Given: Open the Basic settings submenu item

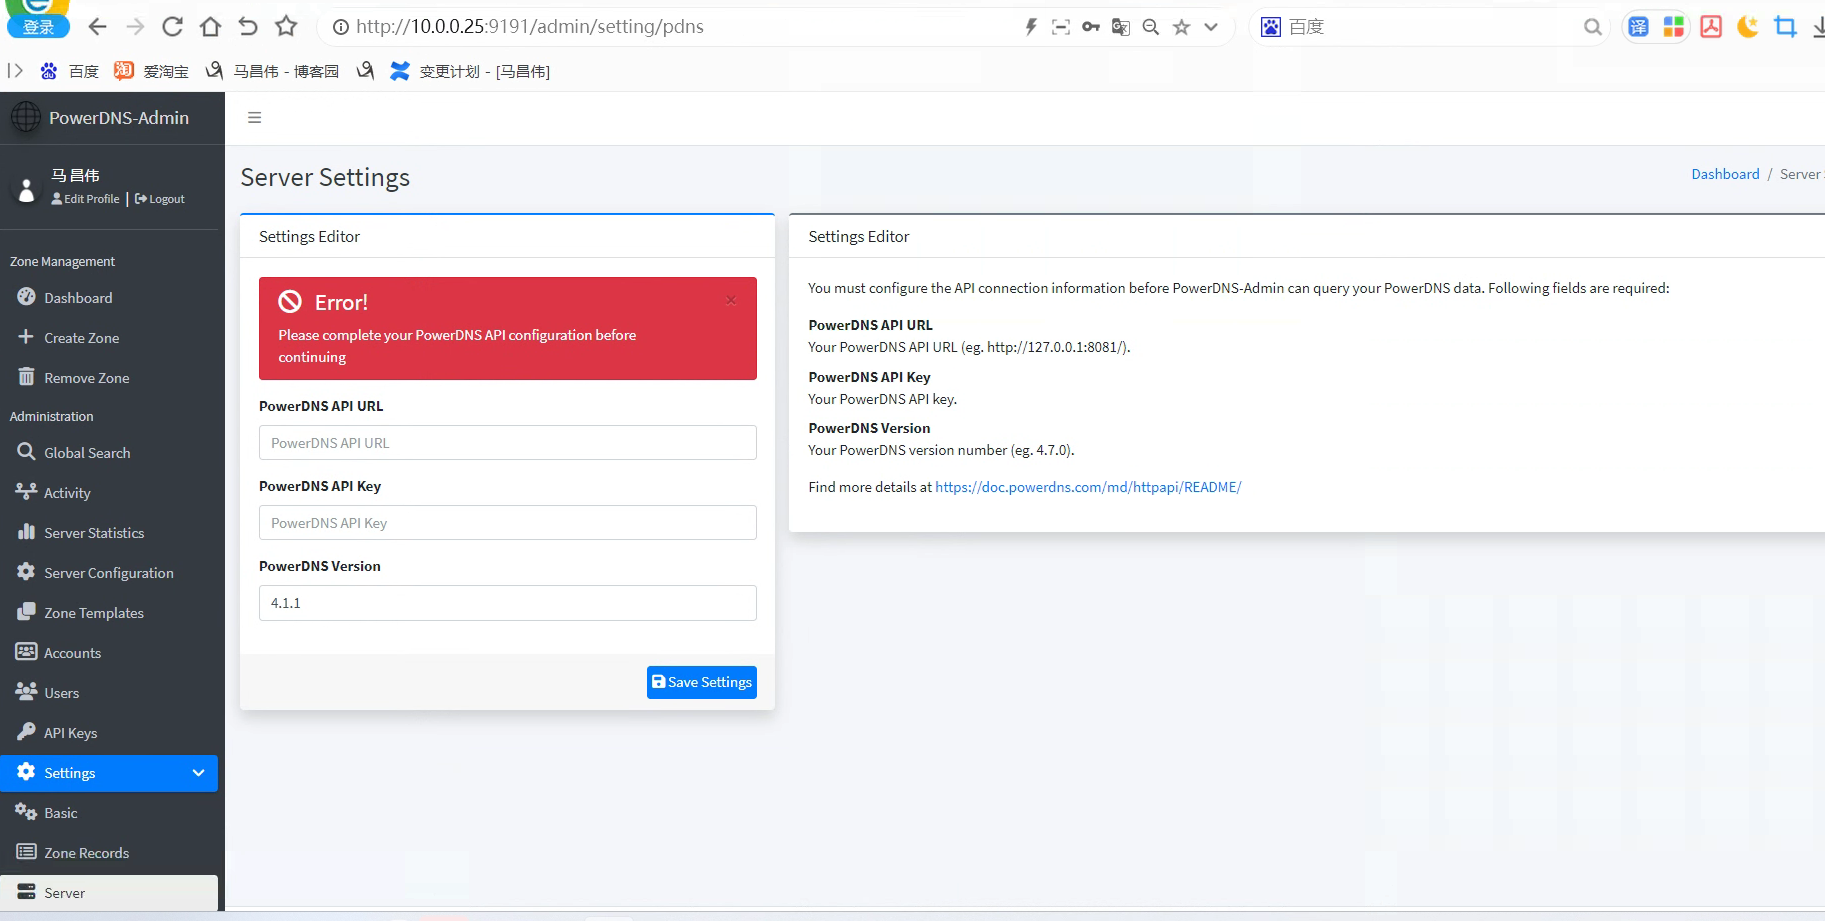Looking at the screenshot, I should coord(109,813).
